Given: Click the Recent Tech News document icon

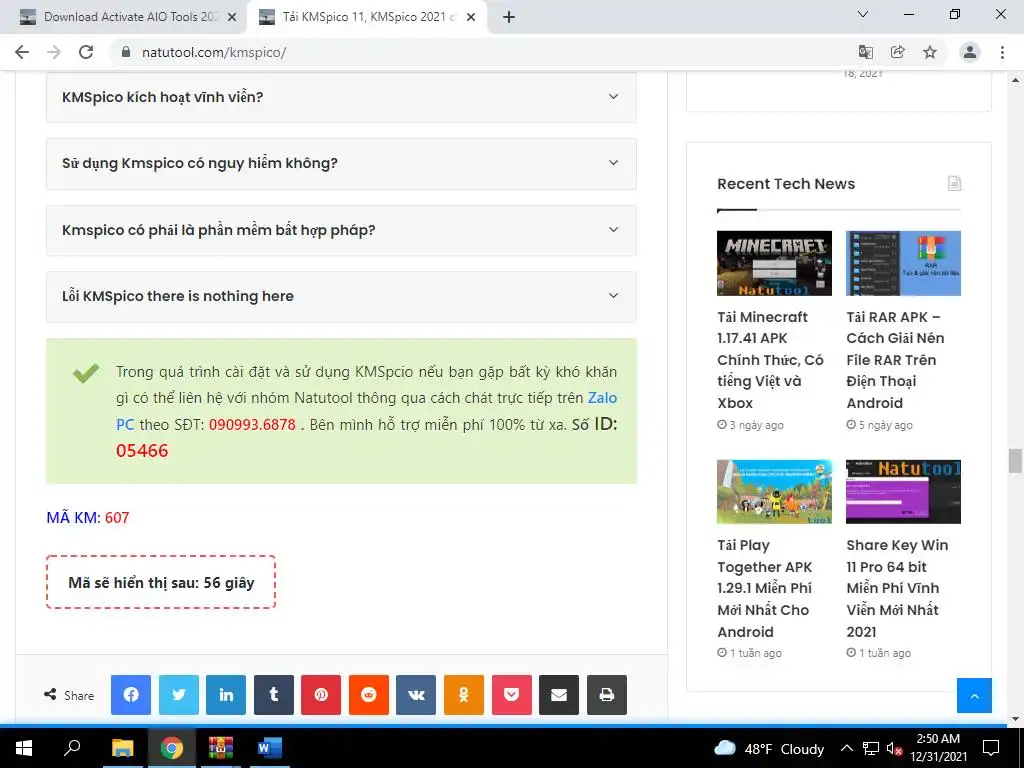Looking at the screenshot, I should click(954, 184).
